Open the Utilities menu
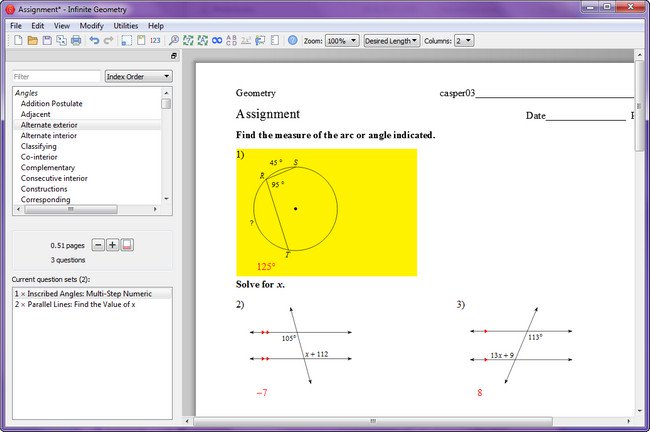This screenshot has height=432, width=650. [x=125, y=25]
